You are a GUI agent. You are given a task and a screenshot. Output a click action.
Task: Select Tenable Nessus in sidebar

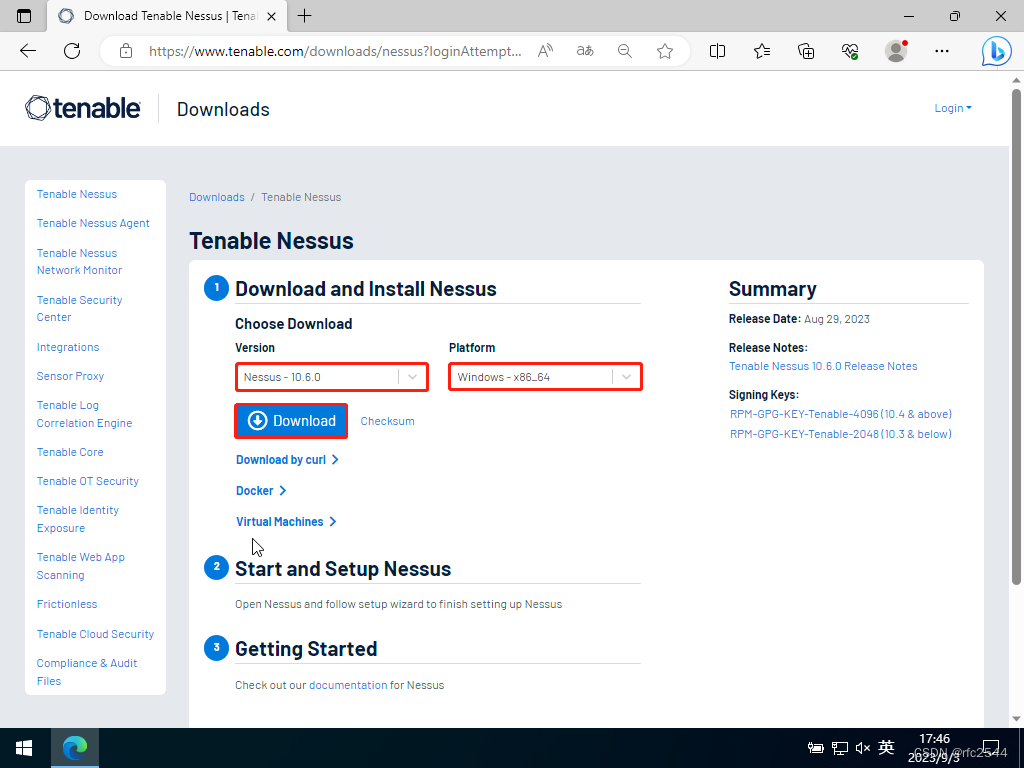pos(77,194)
